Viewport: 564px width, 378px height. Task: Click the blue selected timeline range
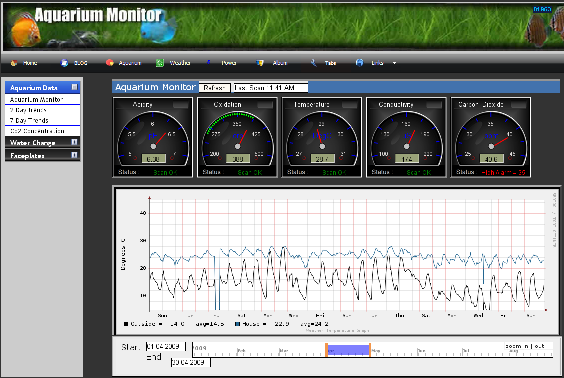point(348,350)
